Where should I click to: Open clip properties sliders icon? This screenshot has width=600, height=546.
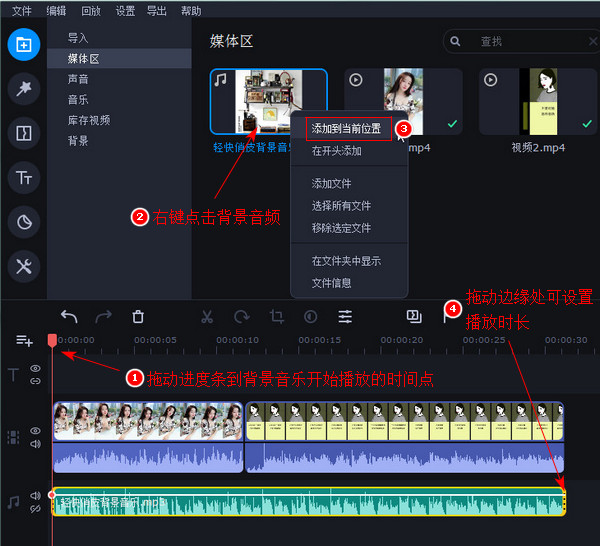click(x=345, y=317)
